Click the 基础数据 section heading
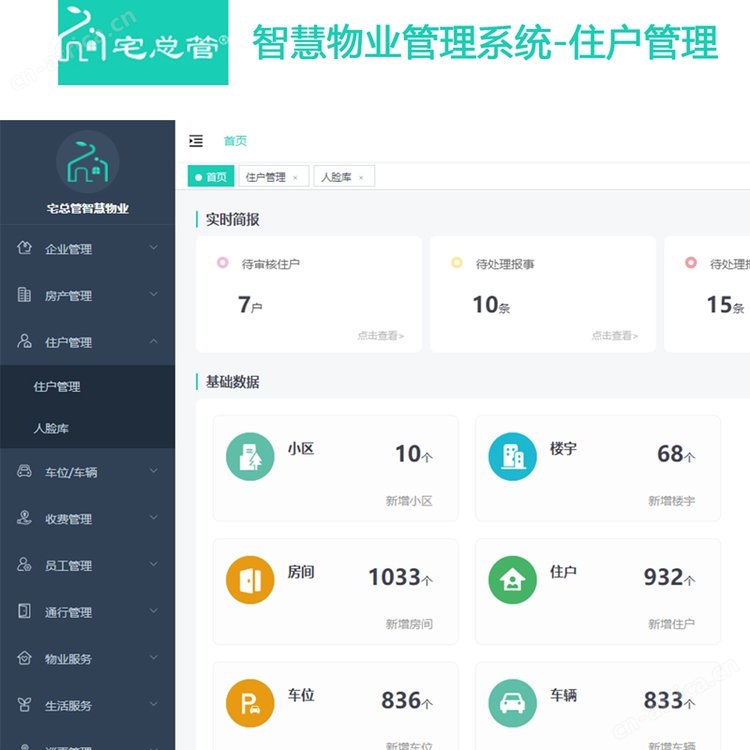The image size is (750, 750). tap(232, 382)
